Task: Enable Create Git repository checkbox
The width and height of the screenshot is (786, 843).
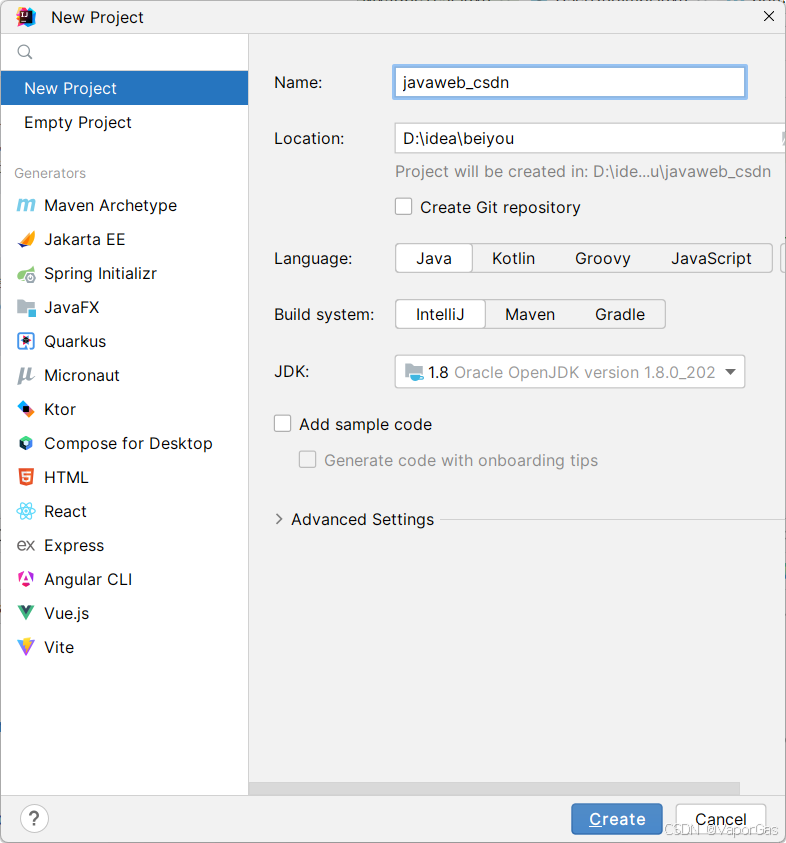Action: (x=404, y=207)
